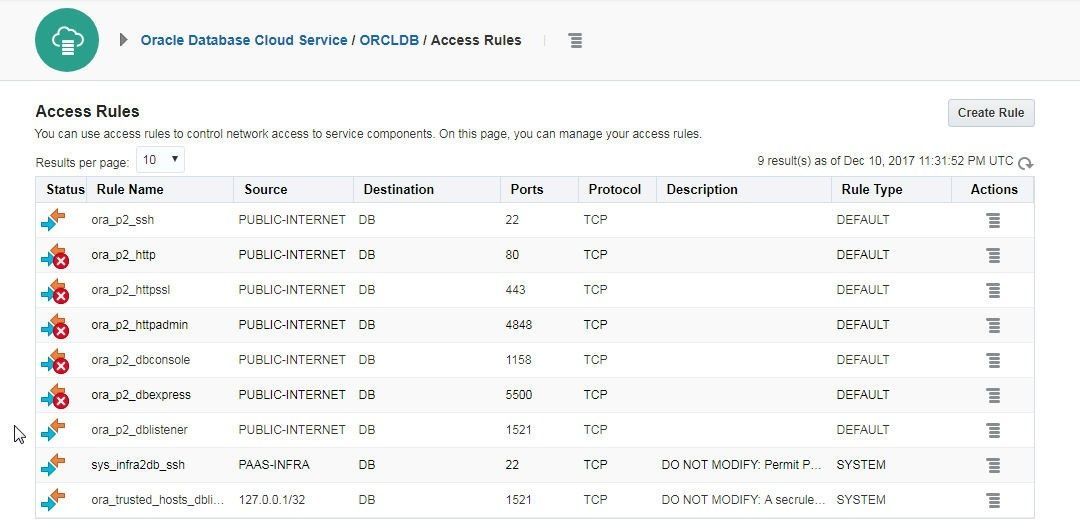Image resolution: width=1080 pixels, height=530 pixels.
Task: Open the ORCLDB breadcrumb link
Action: coord(389,40)
